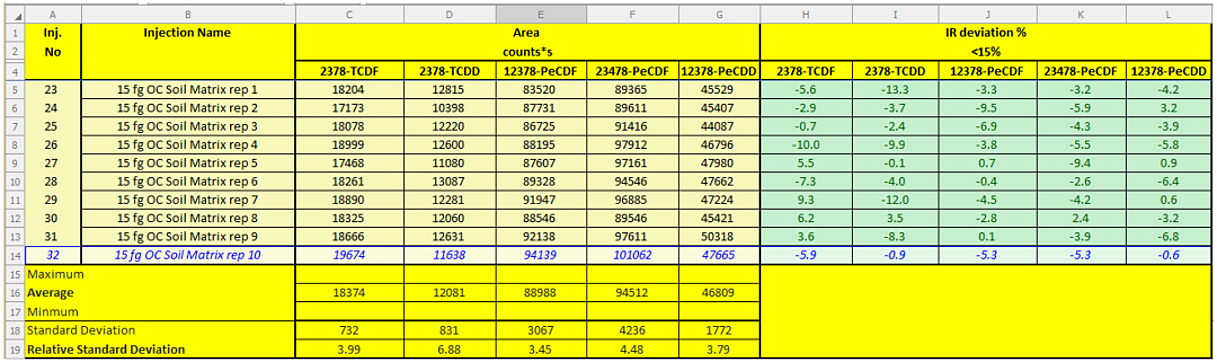
Task: Select area value 10398
Action: coord(450,107)
